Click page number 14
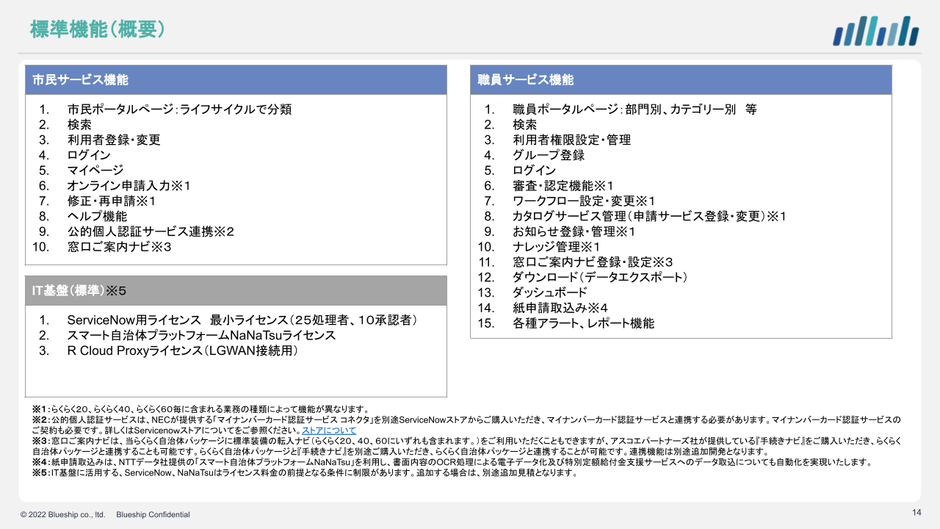This screenshot has width=940, height=529. 915,513
